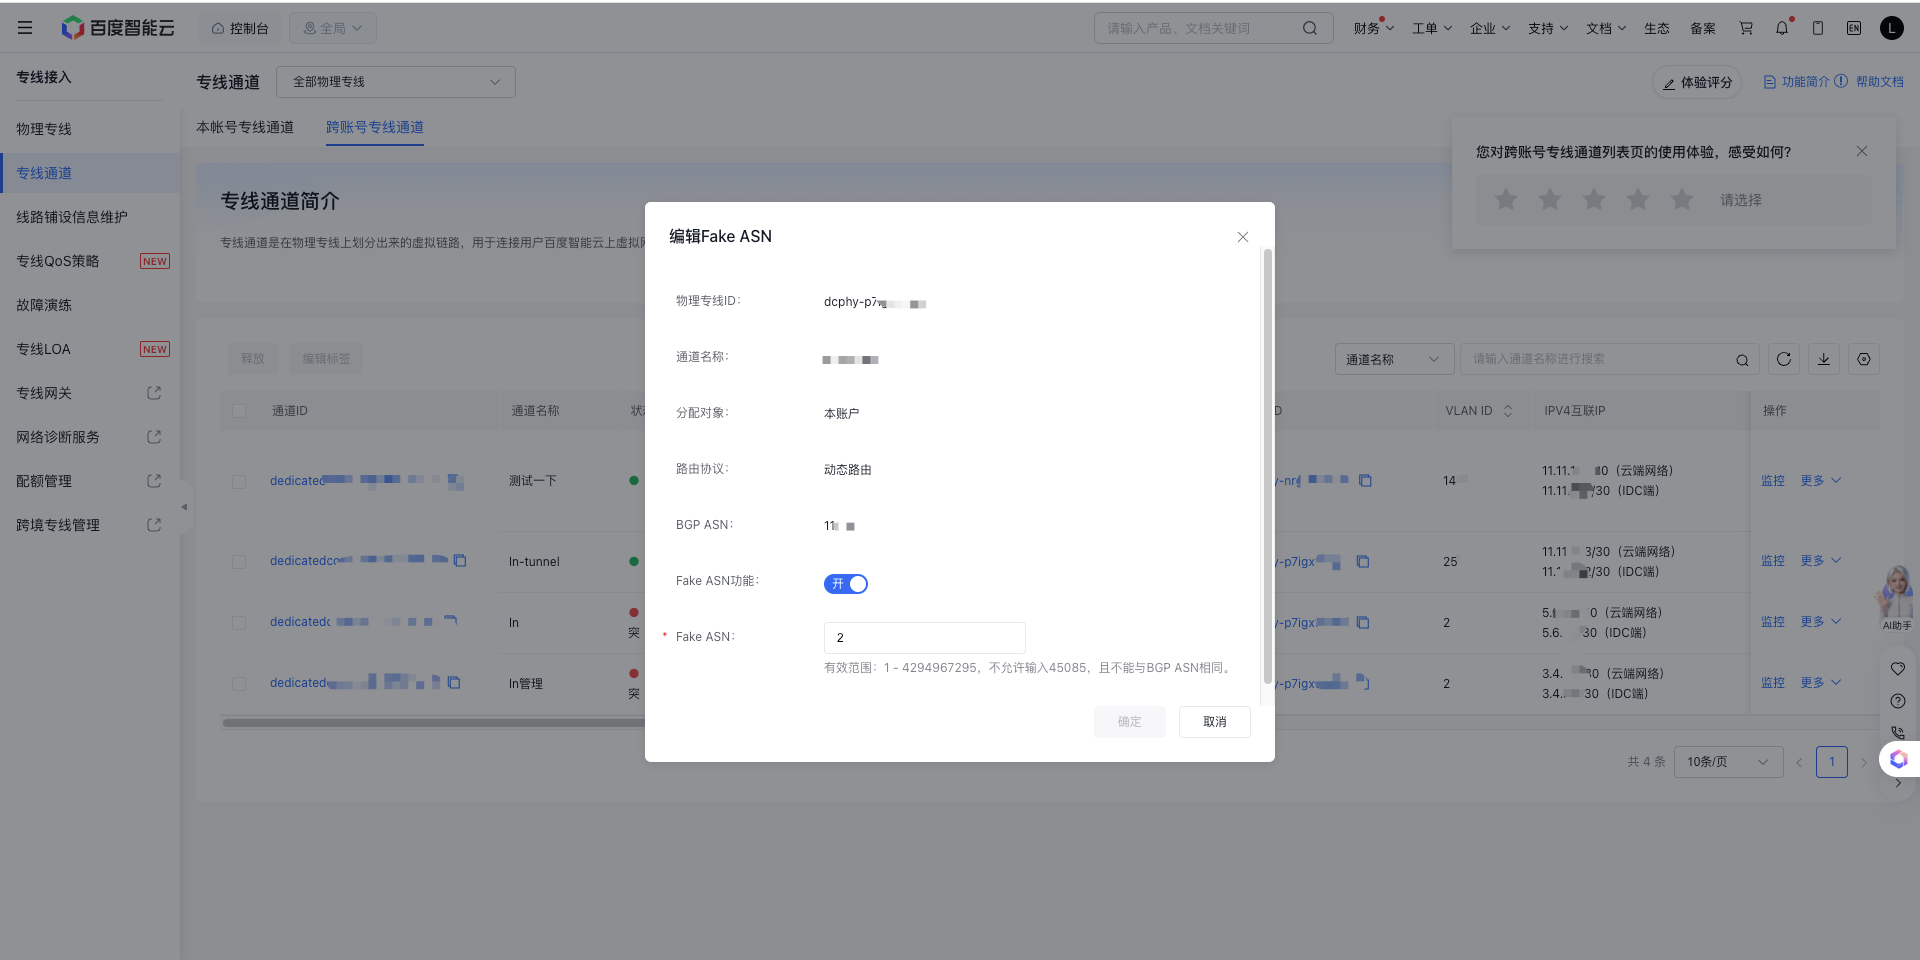Viewport: 1920px width, 960px height.
Task: Switch to the 本帐号专线通道 tab
Action: [x=245, y=127]
